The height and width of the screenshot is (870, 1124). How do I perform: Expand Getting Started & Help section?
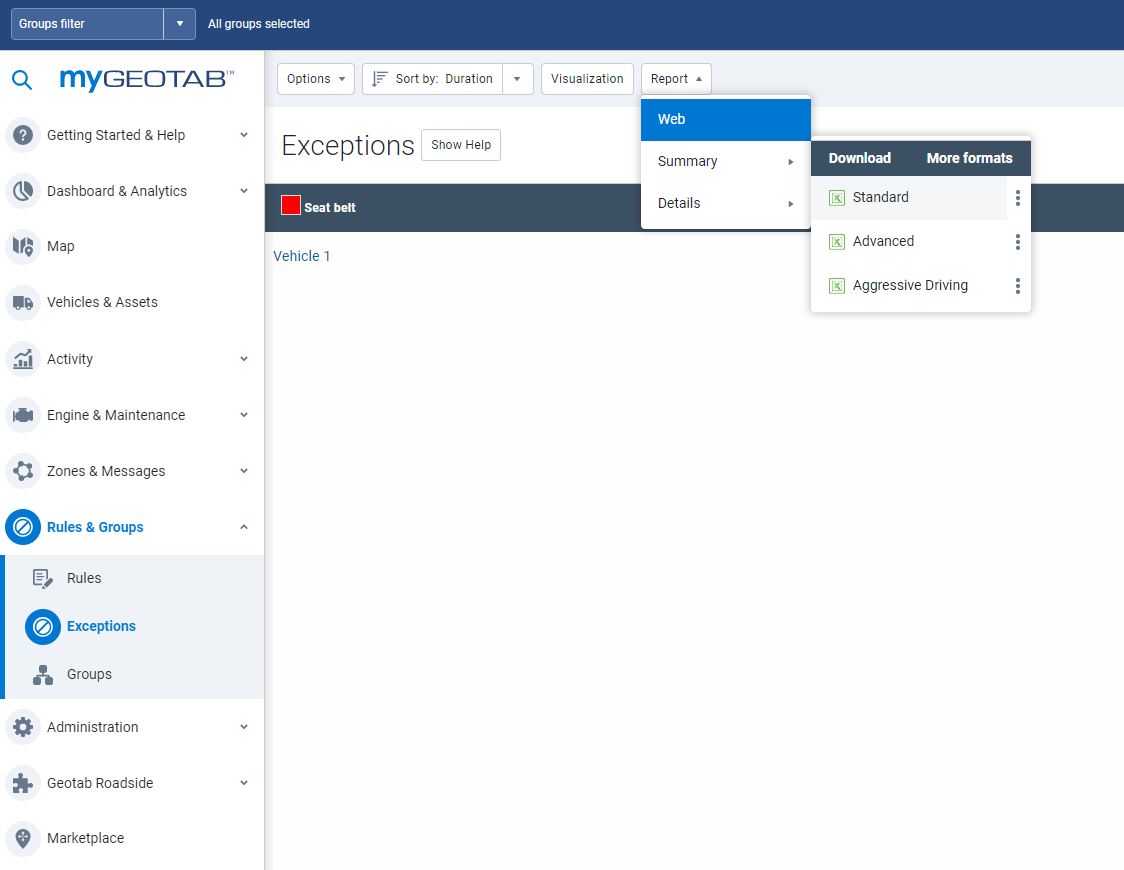(x=244, y=135)
